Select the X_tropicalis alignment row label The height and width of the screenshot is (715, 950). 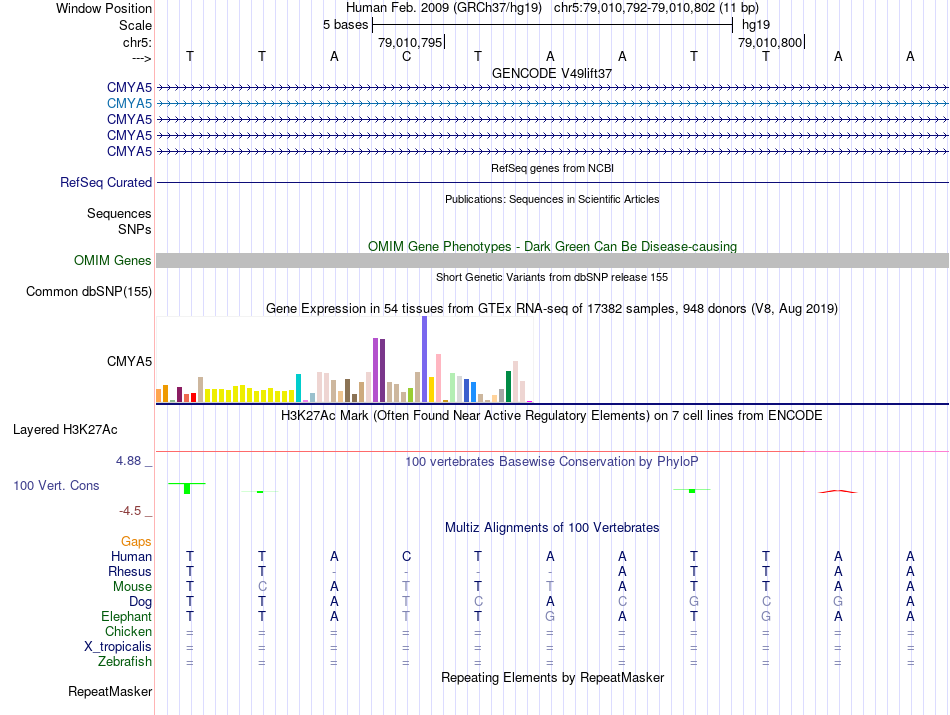[118, 647]
